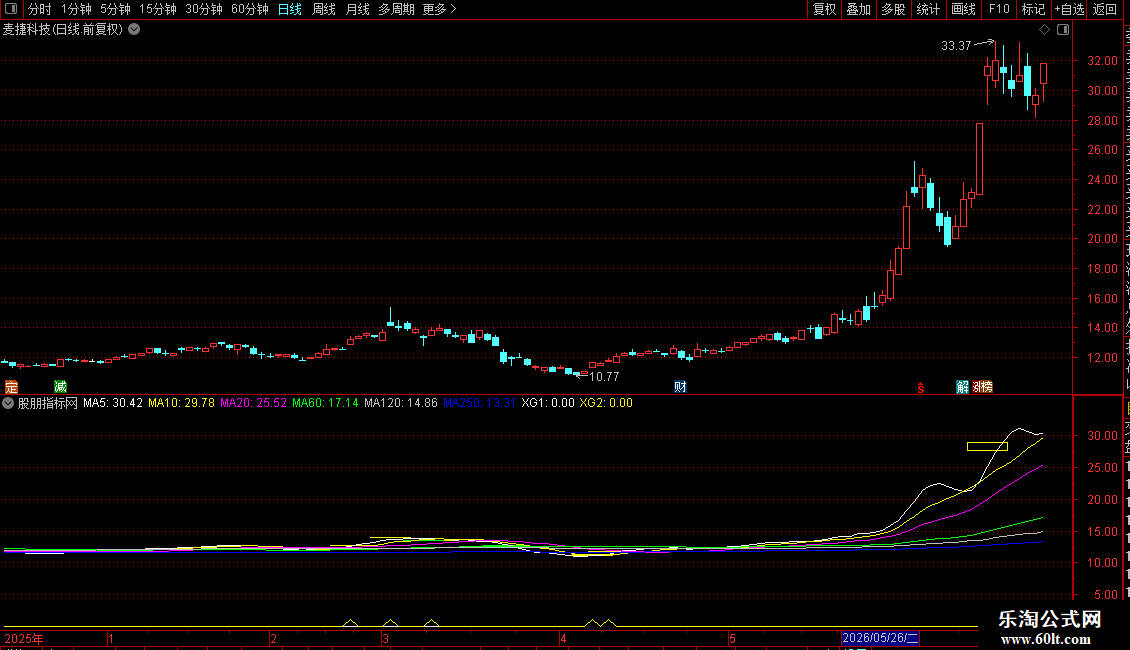Click the MA10: 29.78 label
The width and height of the screenshot is (1130, 650).
tap(181, 403)
